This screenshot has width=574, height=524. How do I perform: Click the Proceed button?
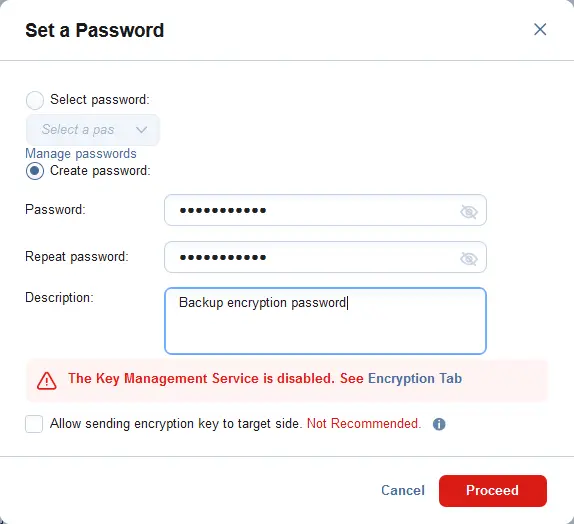(493, 491)
